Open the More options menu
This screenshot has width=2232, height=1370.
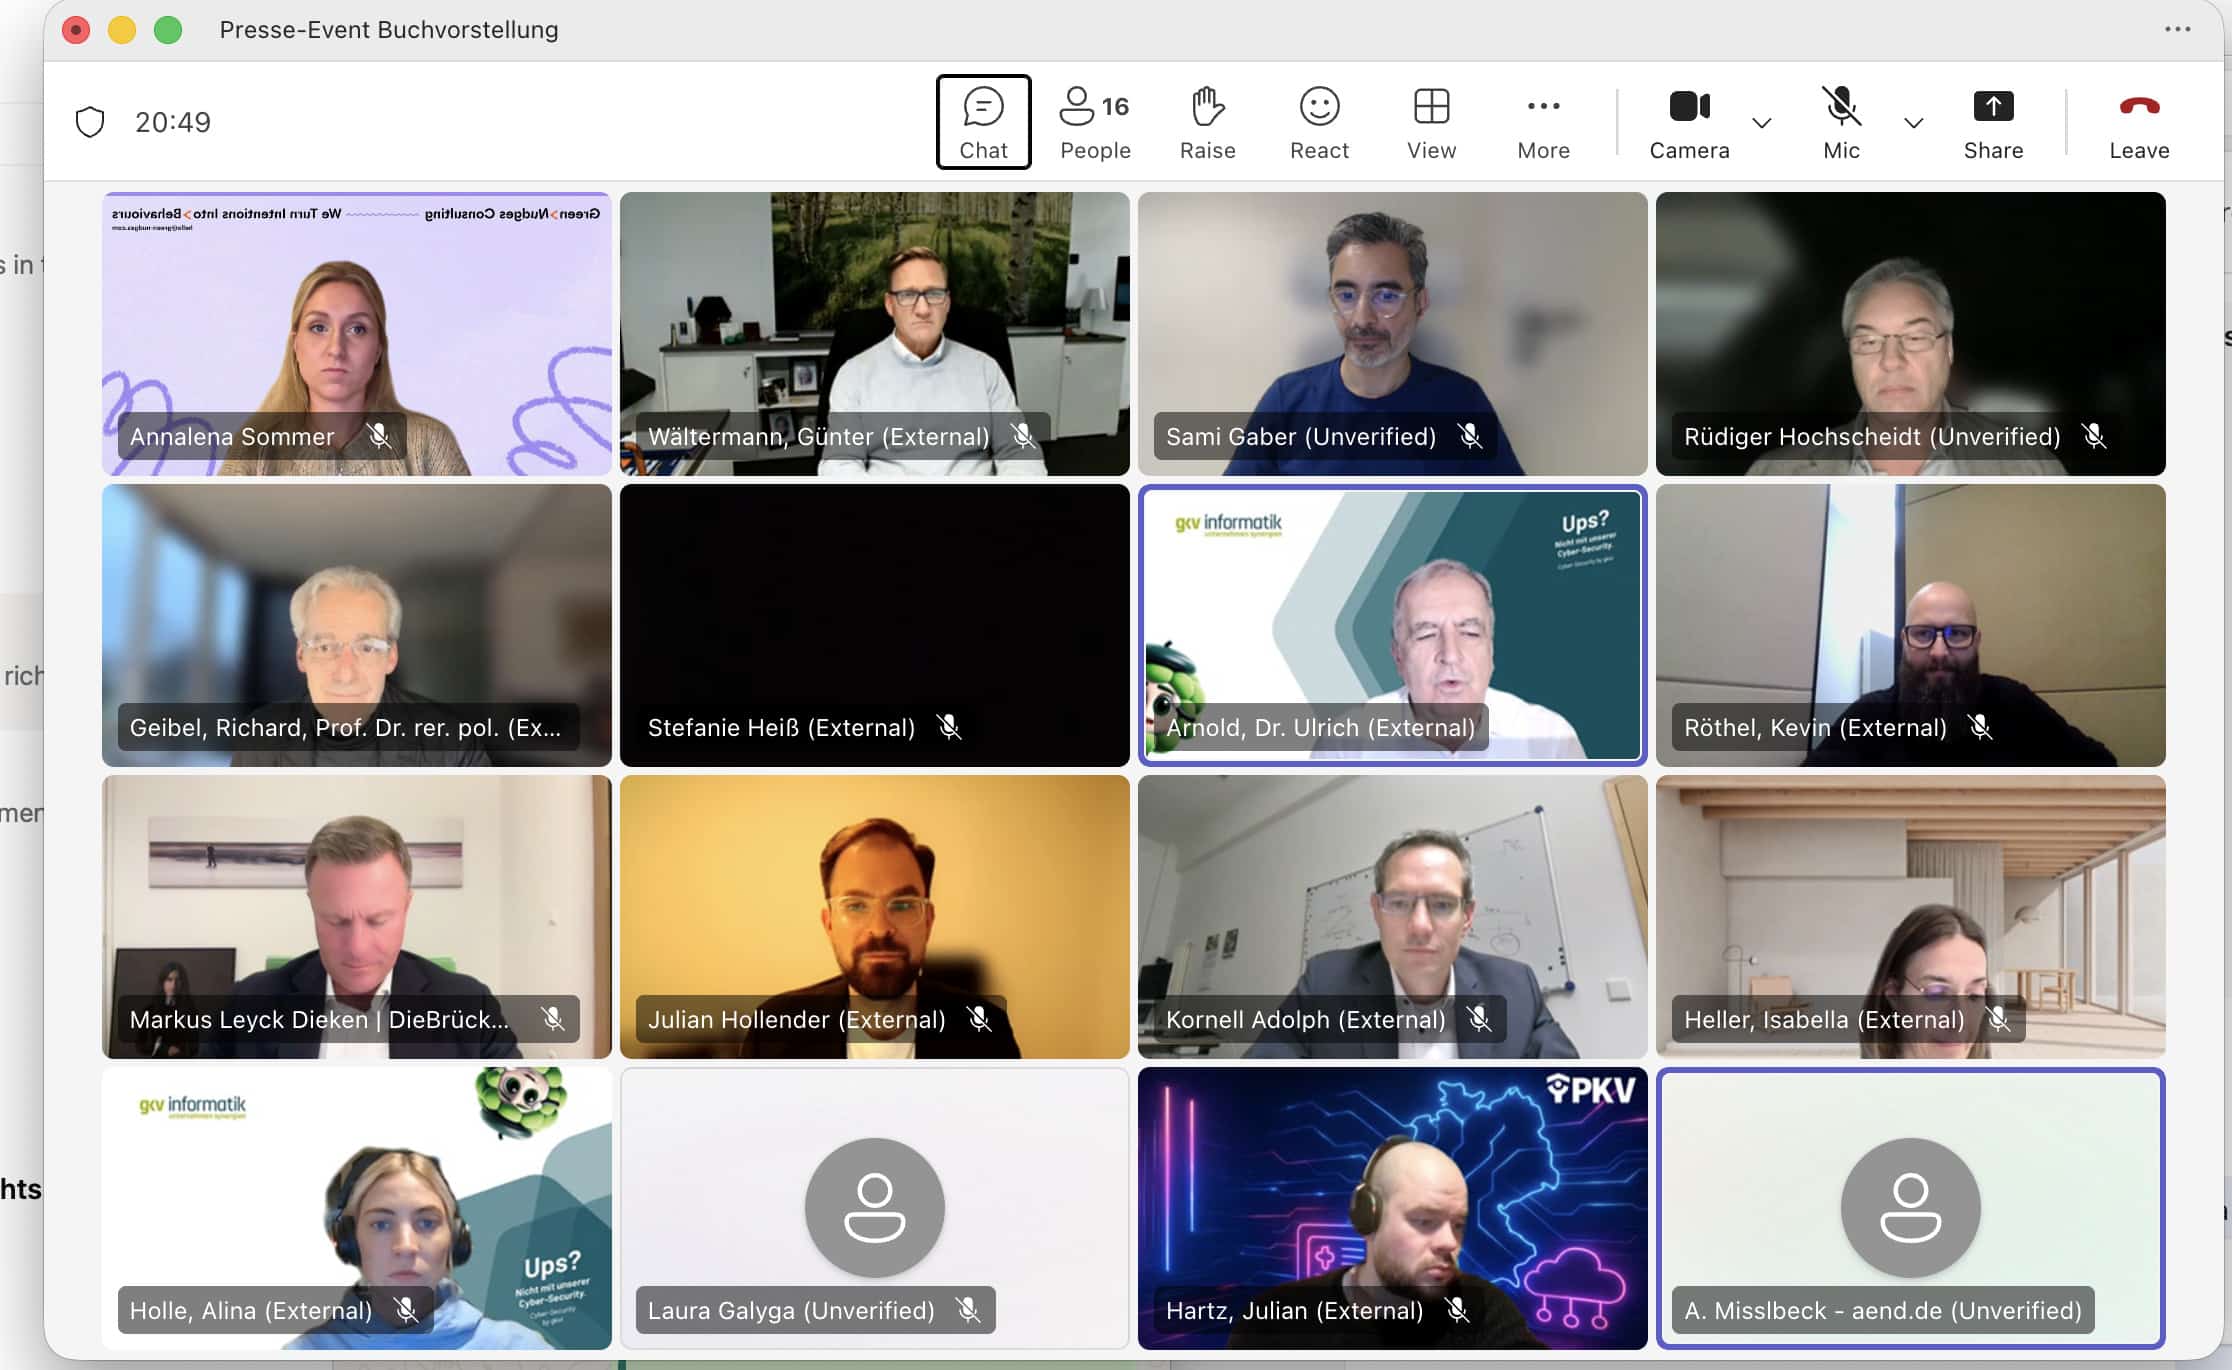tap(1543, 122)
